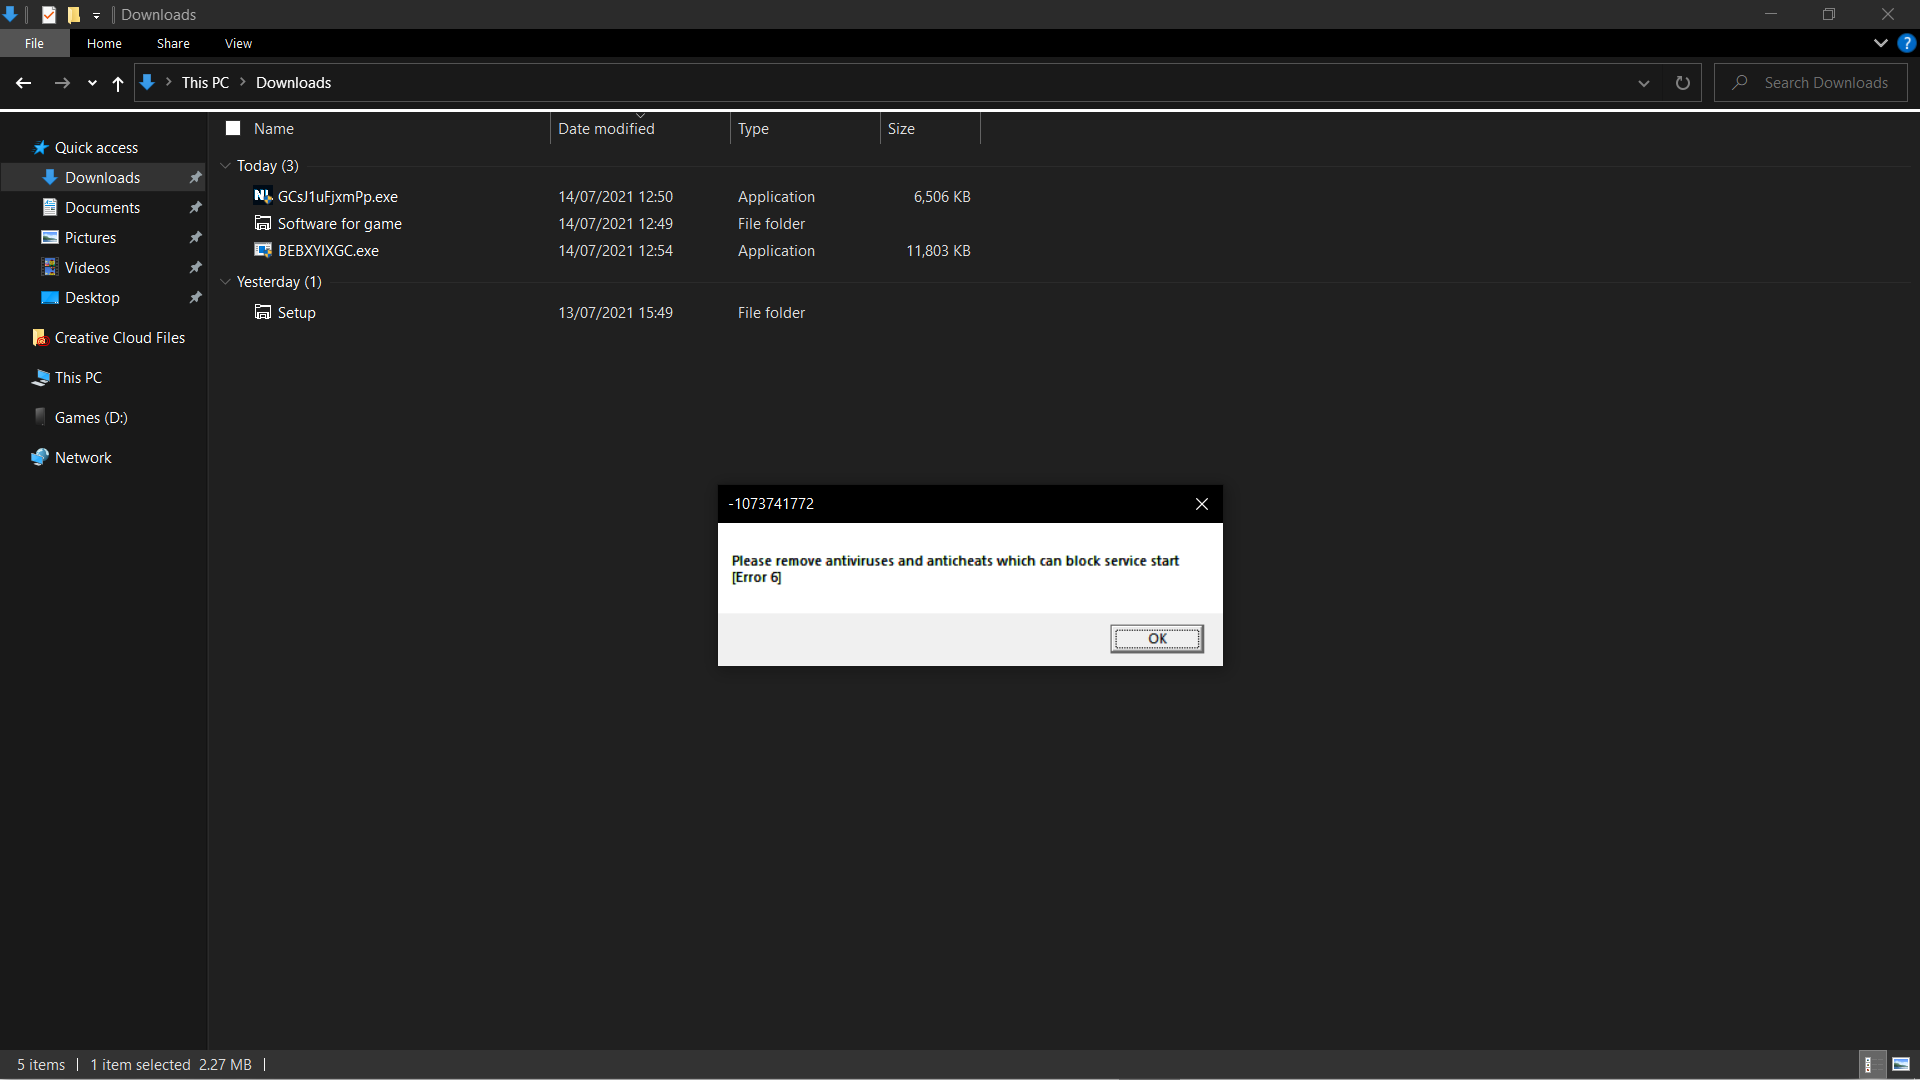This screenshot has height=1080, width=1920.
Task: Go up one folder level
Action: pos(118,83)
